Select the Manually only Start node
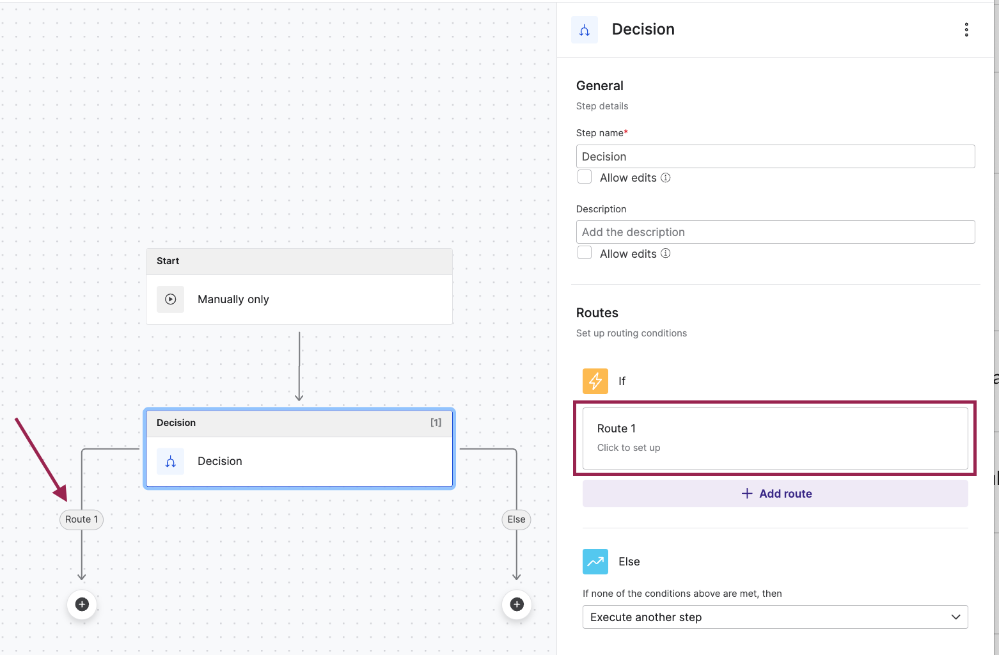The height and width of the screenshot is (655, 999). click(299, 299)
